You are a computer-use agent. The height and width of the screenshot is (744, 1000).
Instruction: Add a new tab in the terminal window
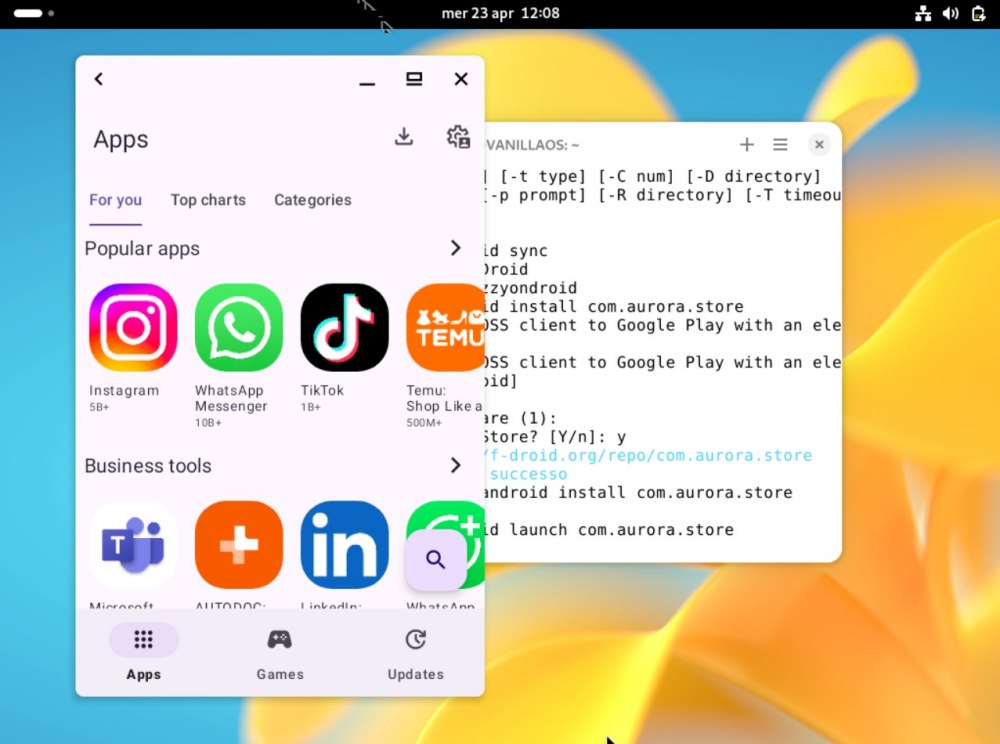747,145
